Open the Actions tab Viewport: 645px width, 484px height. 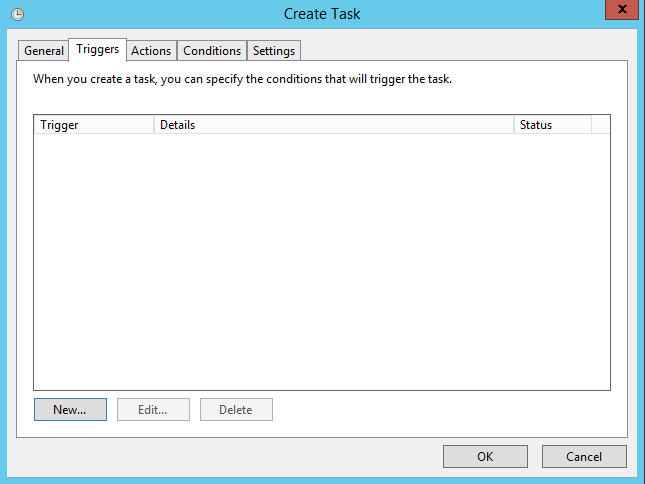coord(151,51)
